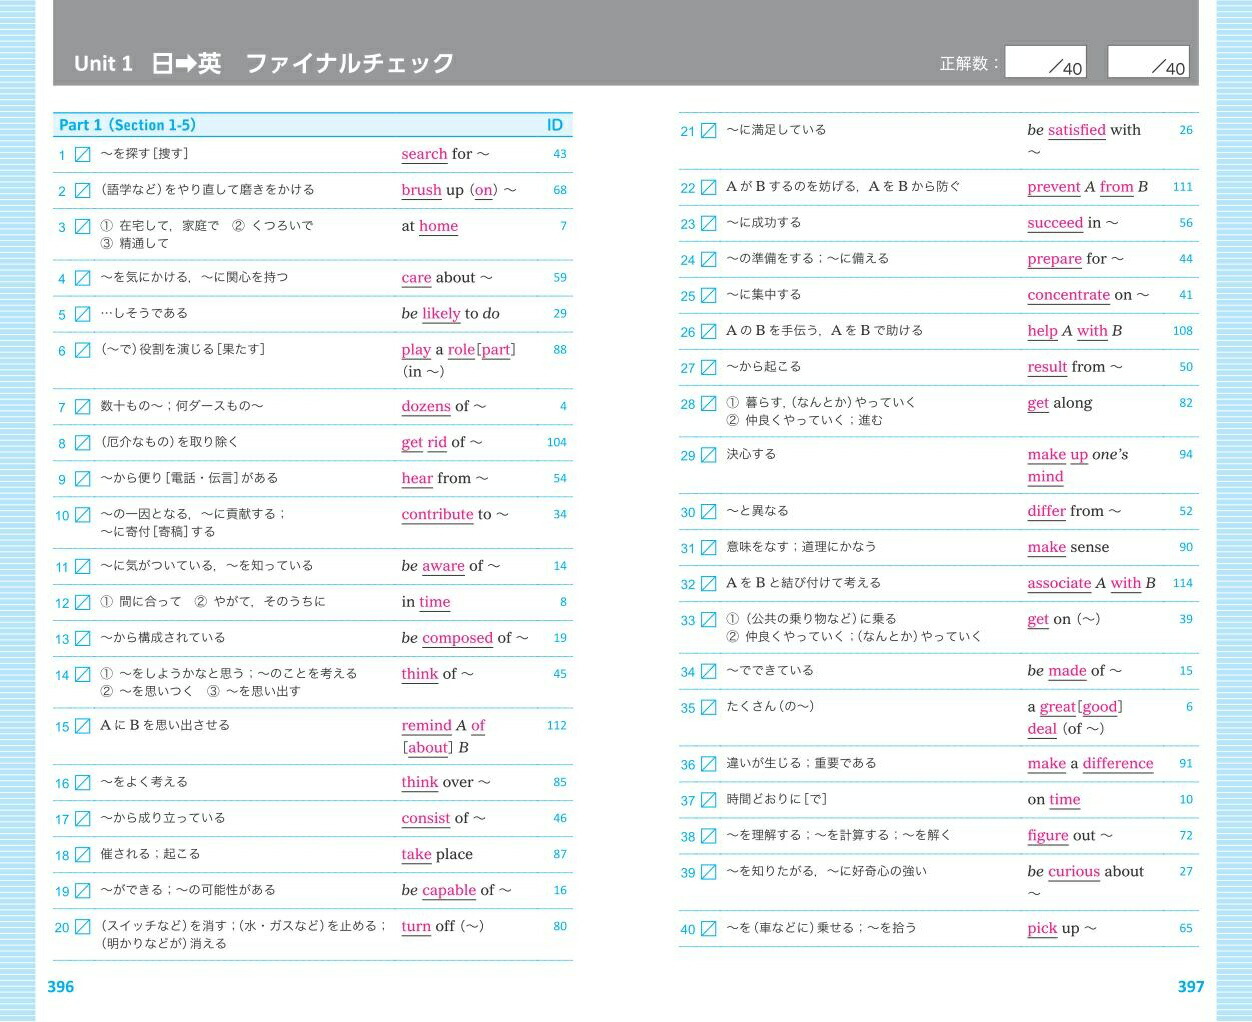Mark the checkbox for item 40
The width and height of the screenshot is (1252, 1022).
(x=708, y=929)
